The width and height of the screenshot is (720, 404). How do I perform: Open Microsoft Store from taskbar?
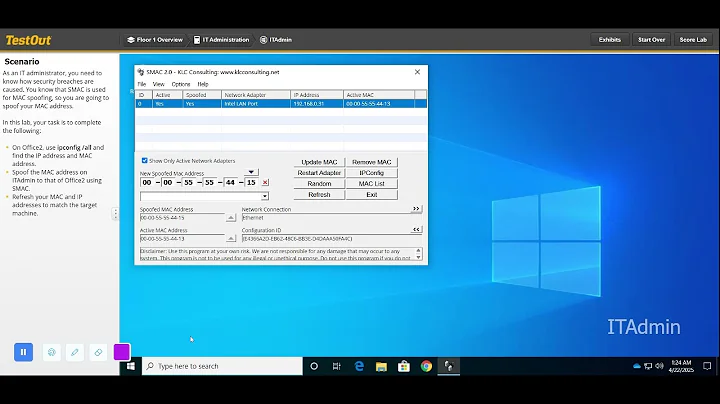pyautogui.click(x=404, y=366)
